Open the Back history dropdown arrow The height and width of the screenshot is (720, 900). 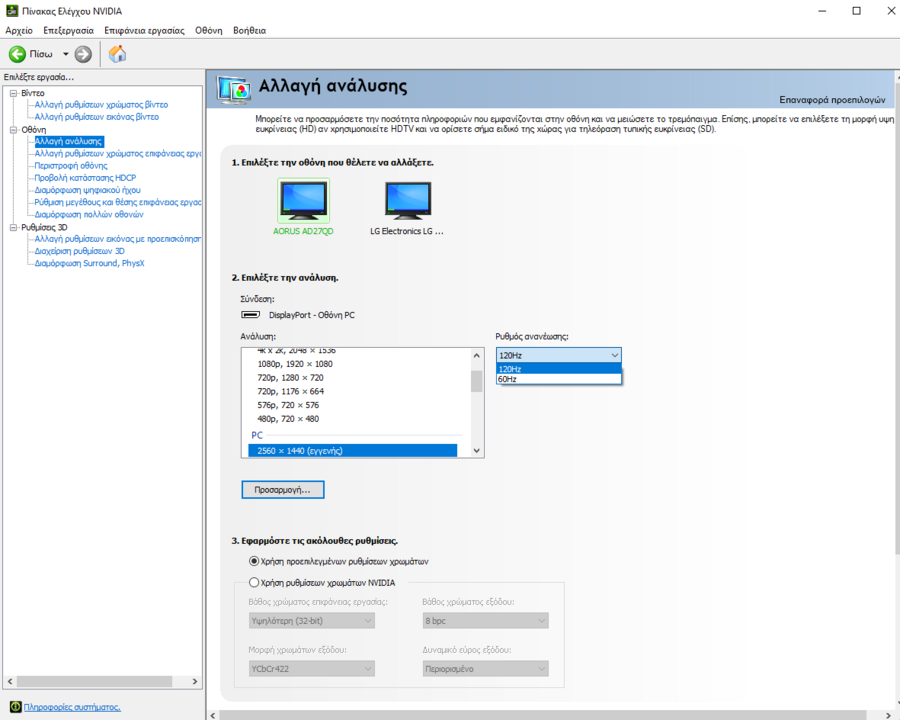65,54
